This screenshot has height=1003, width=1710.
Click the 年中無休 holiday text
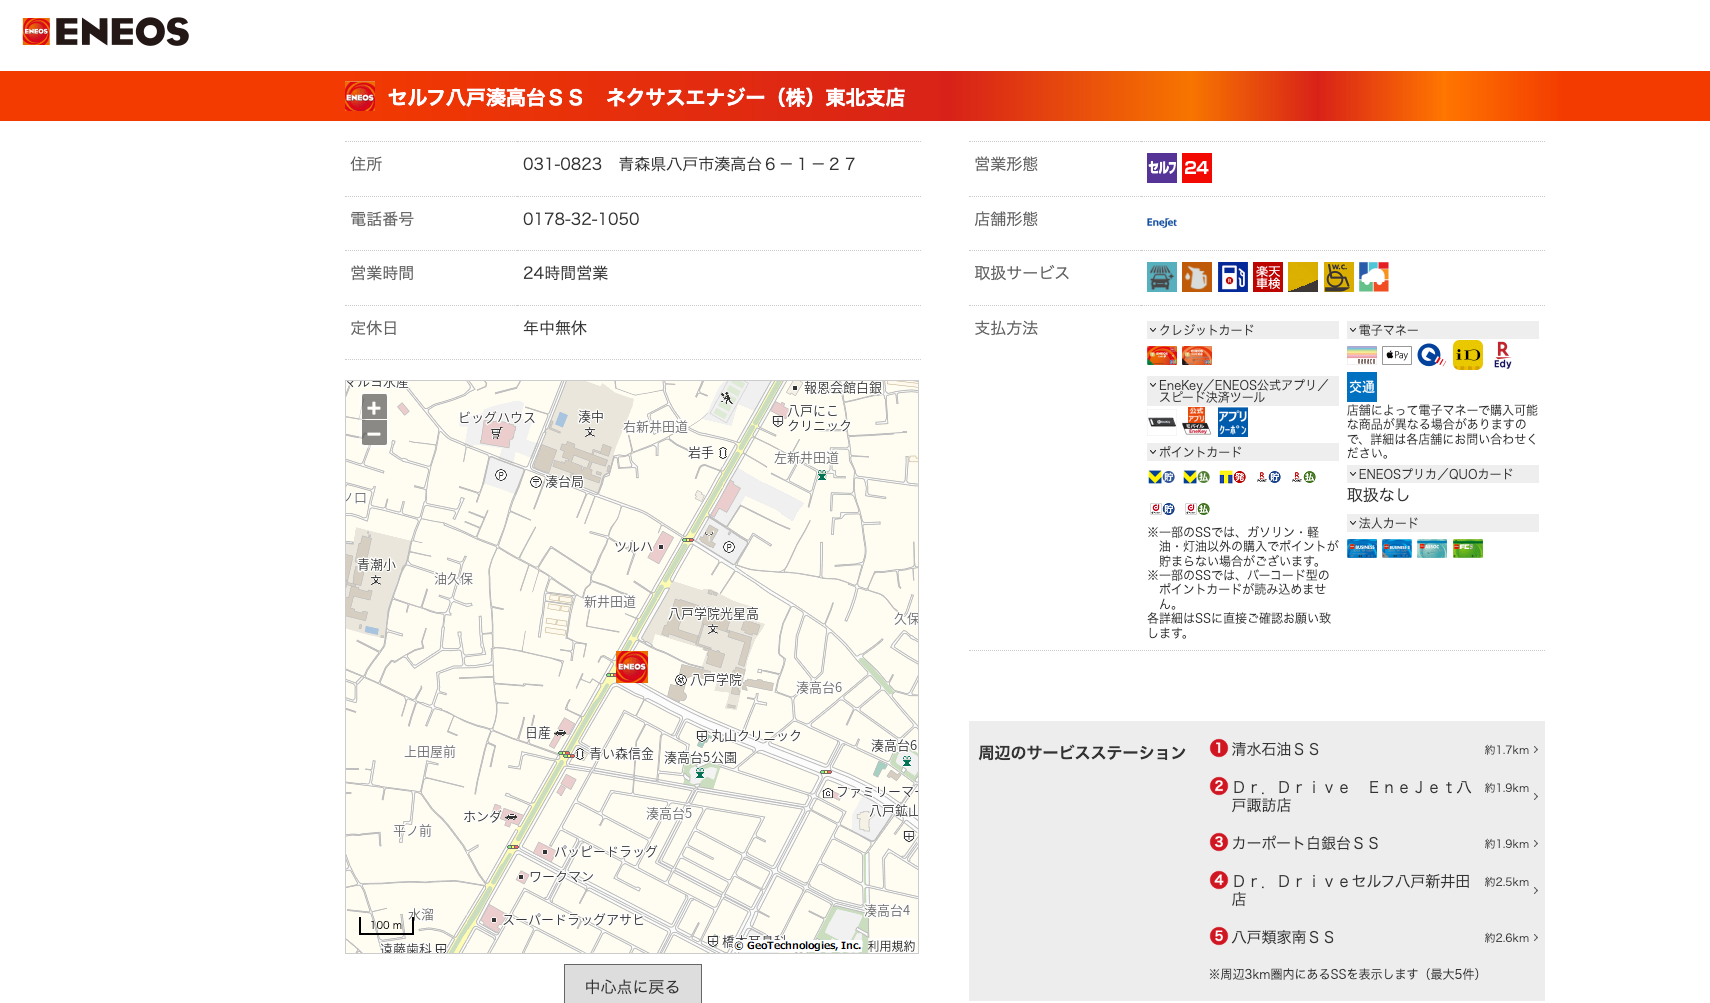click(x=555, y=328)
